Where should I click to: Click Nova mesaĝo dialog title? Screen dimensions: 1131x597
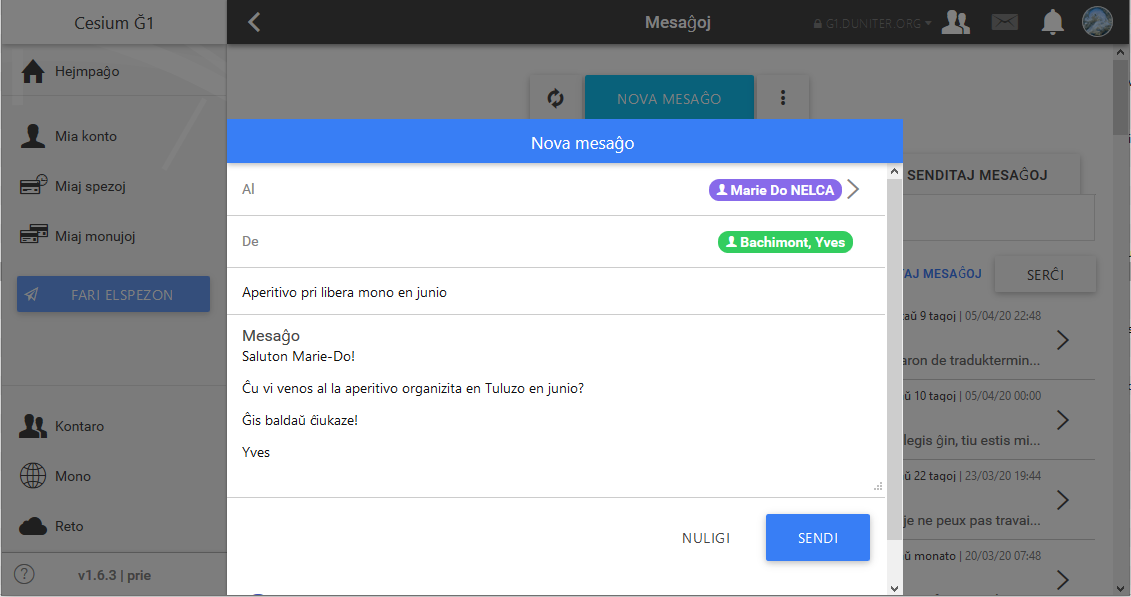coord(583,143)
